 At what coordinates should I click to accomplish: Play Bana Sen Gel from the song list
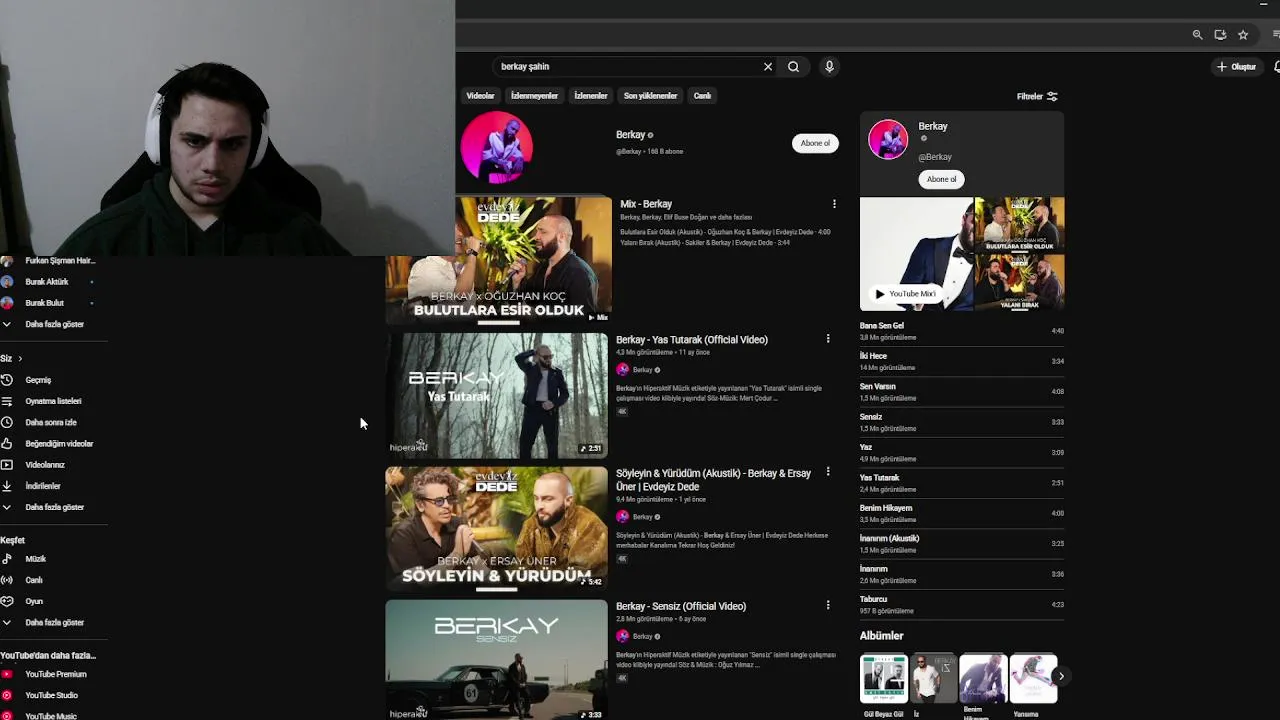point(962,331)
